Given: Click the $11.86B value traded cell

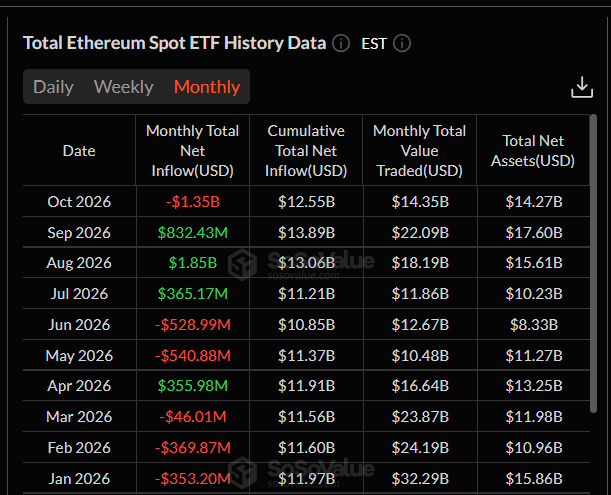Looking at the screenshot, I should [420, 293].
